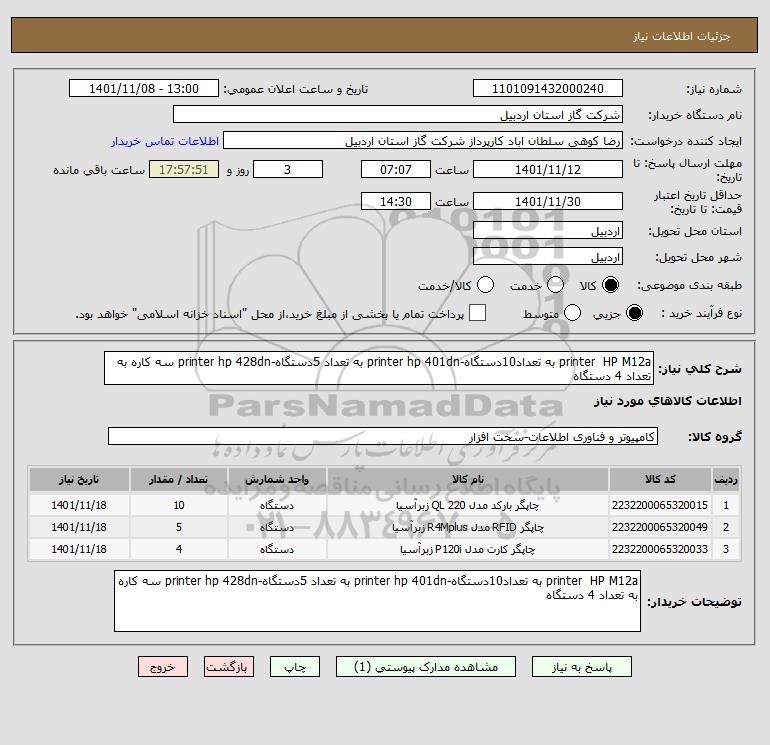The height and width of the screenshot is (745, 770).
Task: Click product code 2232200065320049
Action: [x=660, y=527]
